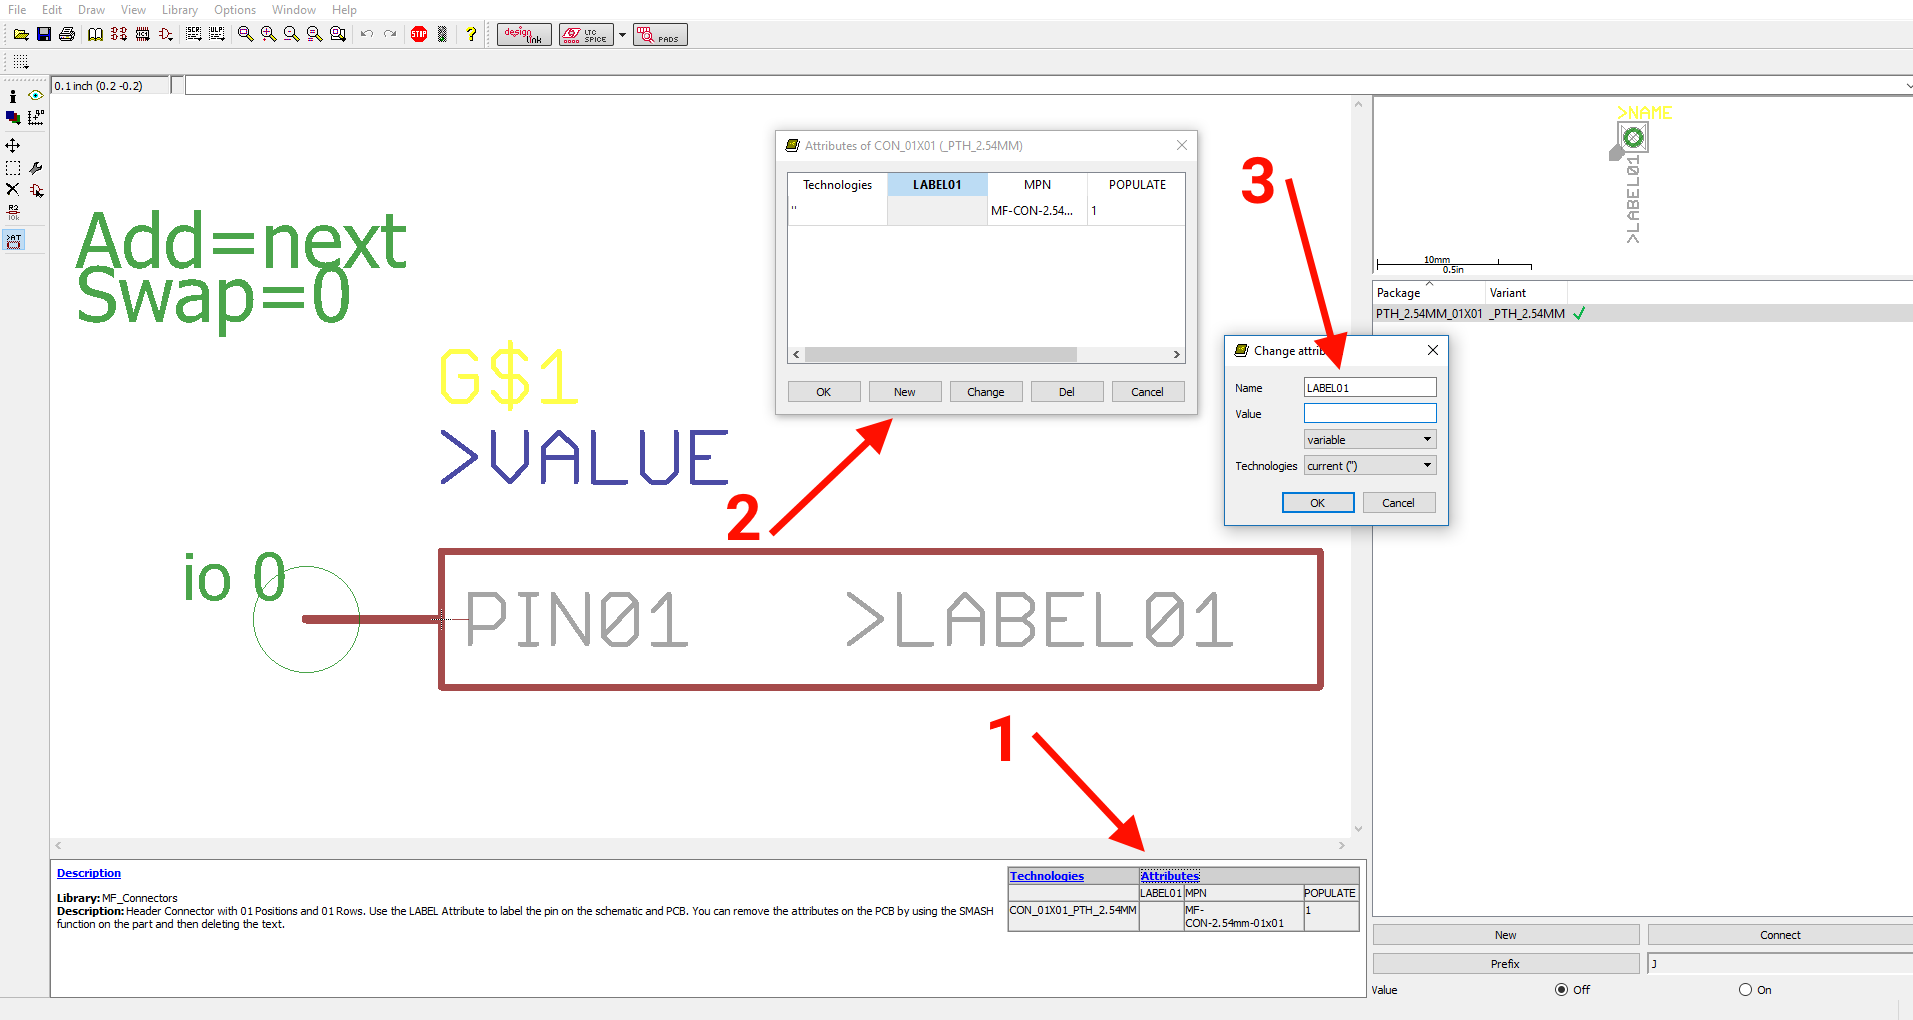The height and width of the screenshot is (1020, 1913).
Task: Select the Move tool in sidebar
Action: point(13,146)
